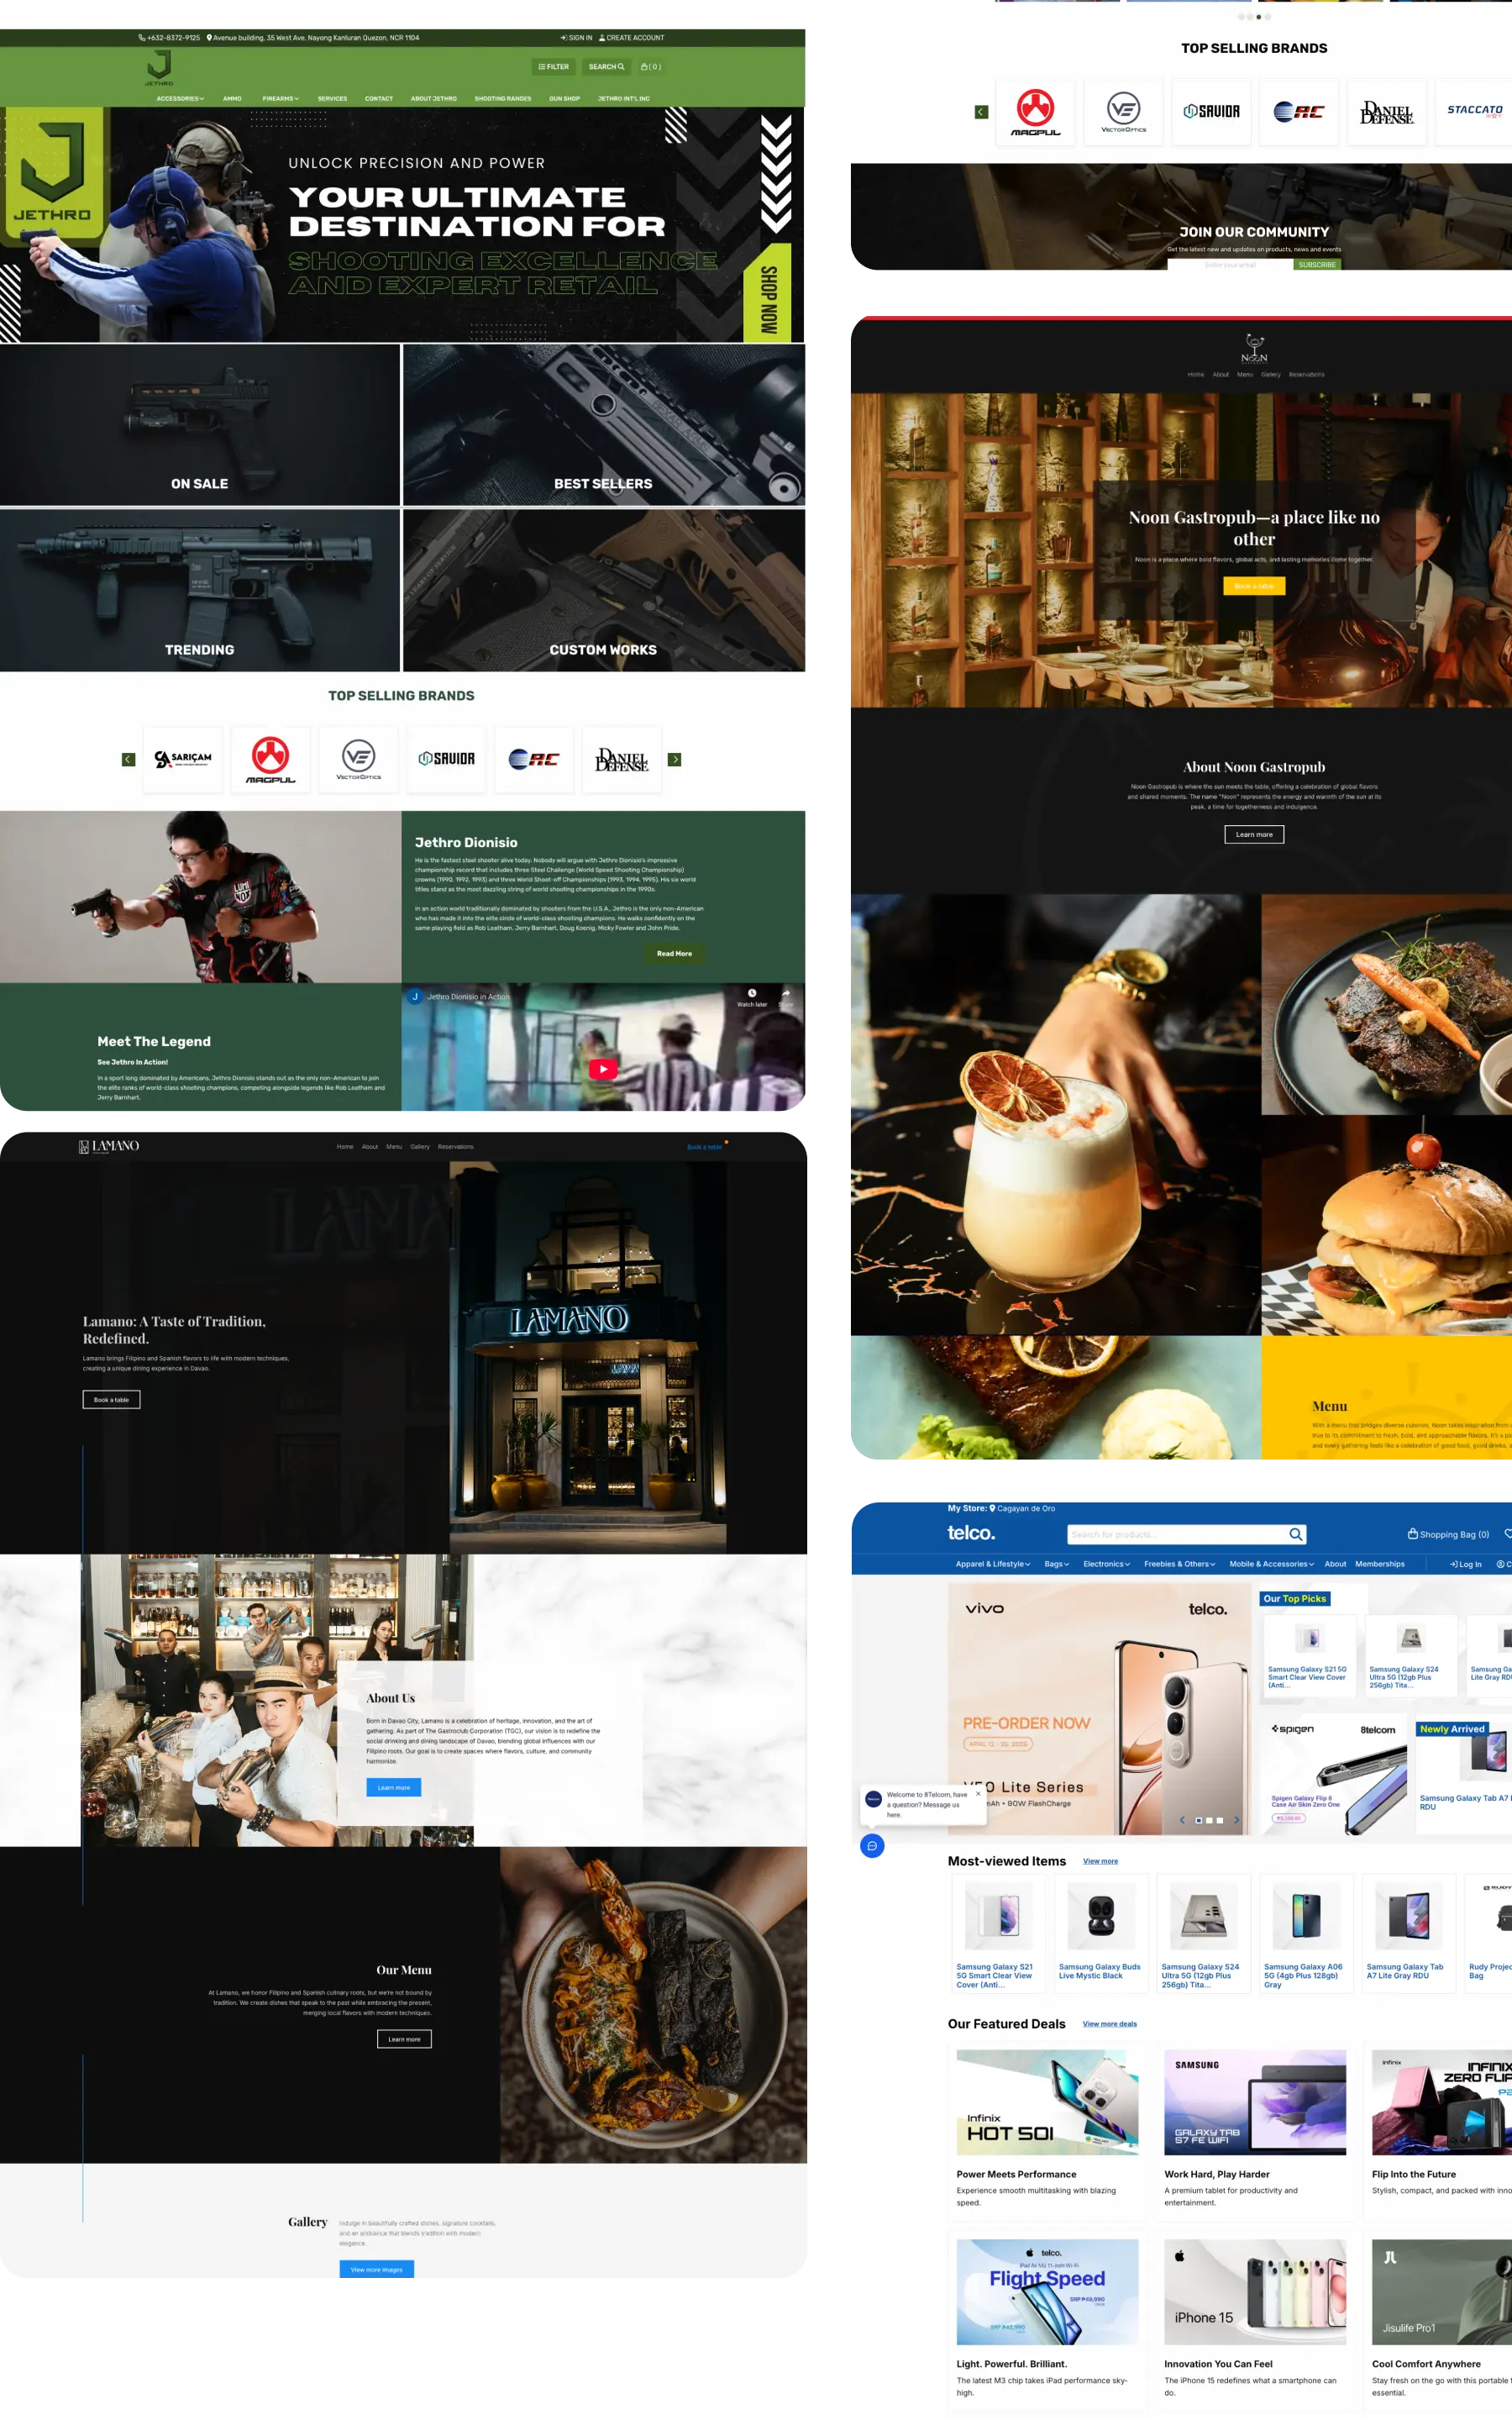Viewport: 1512px width, 2420px height.
Task: Expand the Electronics dropdown on telco
Action: pos(1107,1564)
